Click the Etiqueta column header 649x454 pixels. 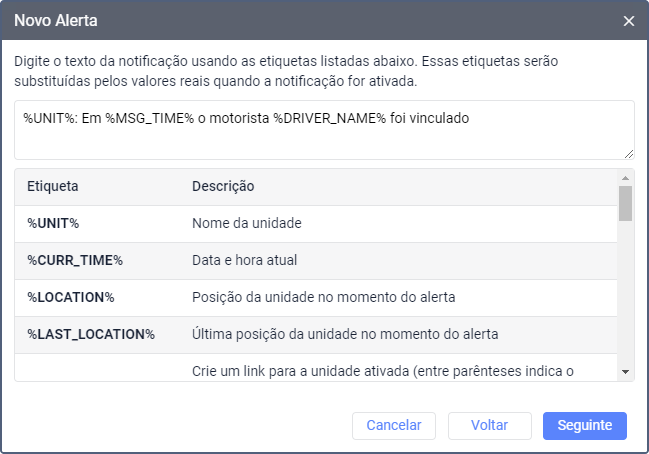[x=53, y=186]
